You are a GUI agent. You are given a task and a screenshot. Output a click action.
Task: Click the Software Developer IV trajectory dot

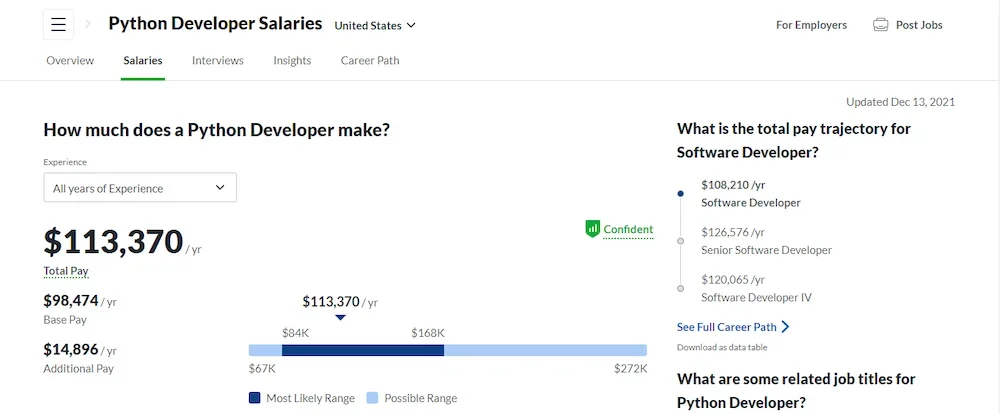pos(681,288)
